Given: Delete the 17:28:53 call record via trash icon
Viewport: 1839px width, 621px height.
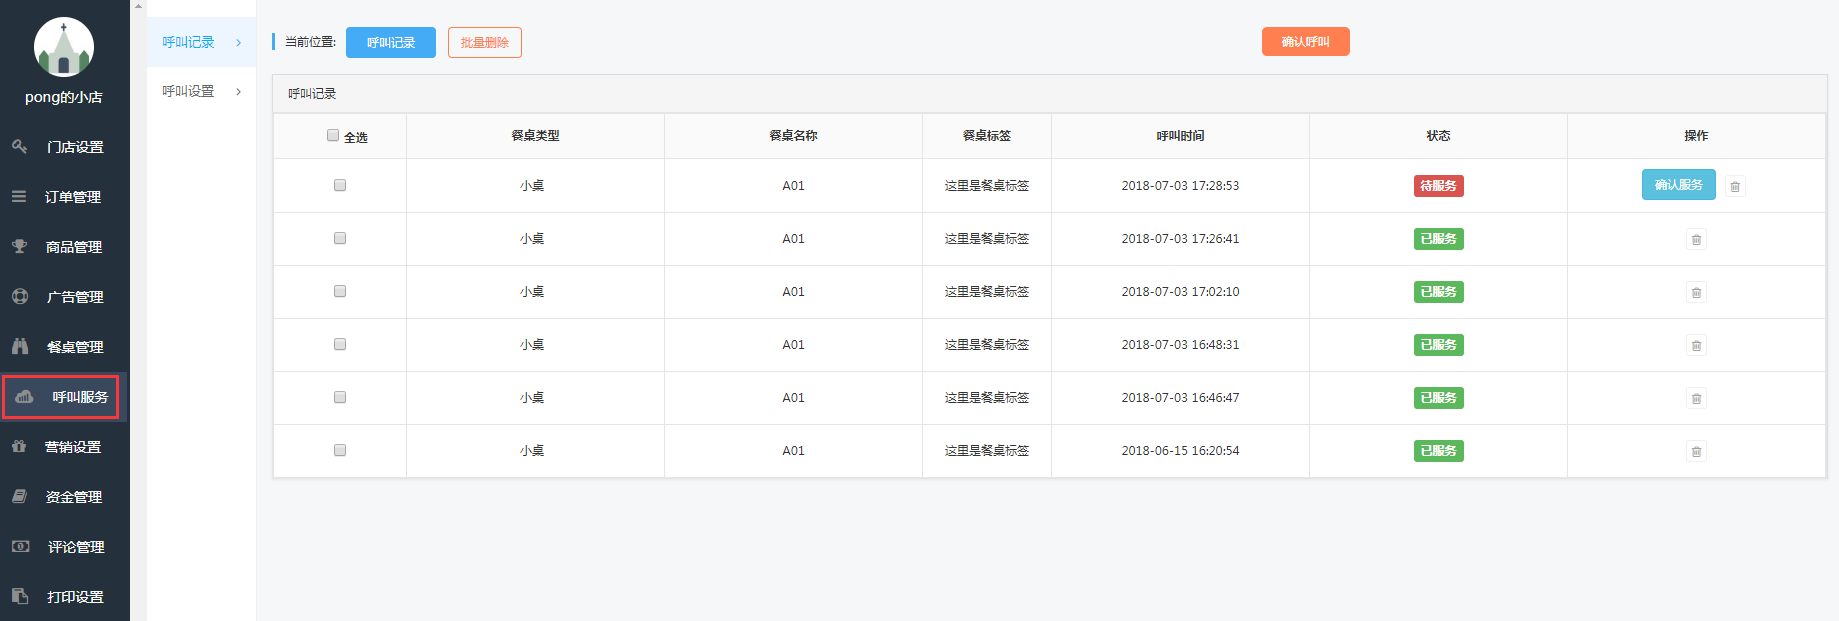Looking at the screenshot, I should [1735, 187].
